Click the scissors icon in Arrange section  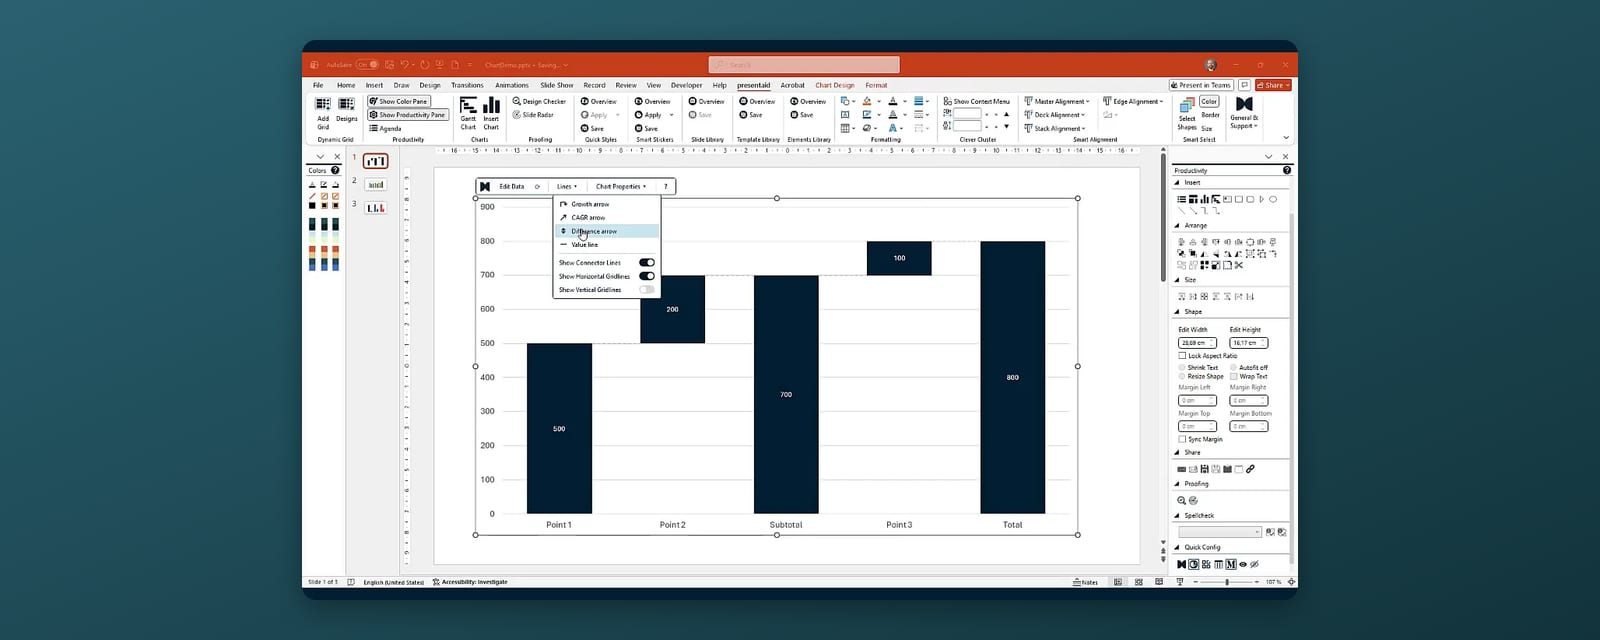(1239, 265)
